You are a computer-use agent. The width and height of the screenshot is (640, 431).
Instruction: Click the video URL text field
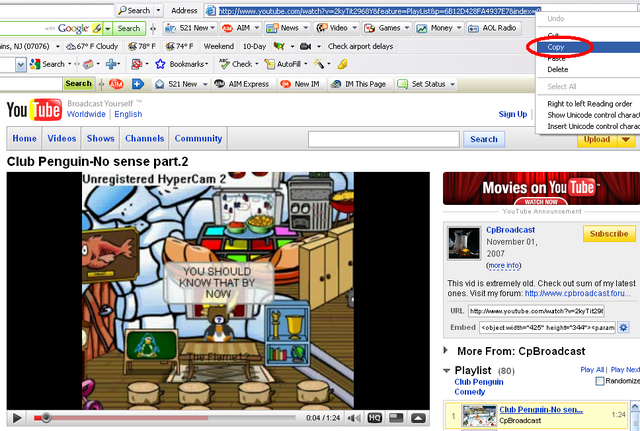[x=536, y=311]
